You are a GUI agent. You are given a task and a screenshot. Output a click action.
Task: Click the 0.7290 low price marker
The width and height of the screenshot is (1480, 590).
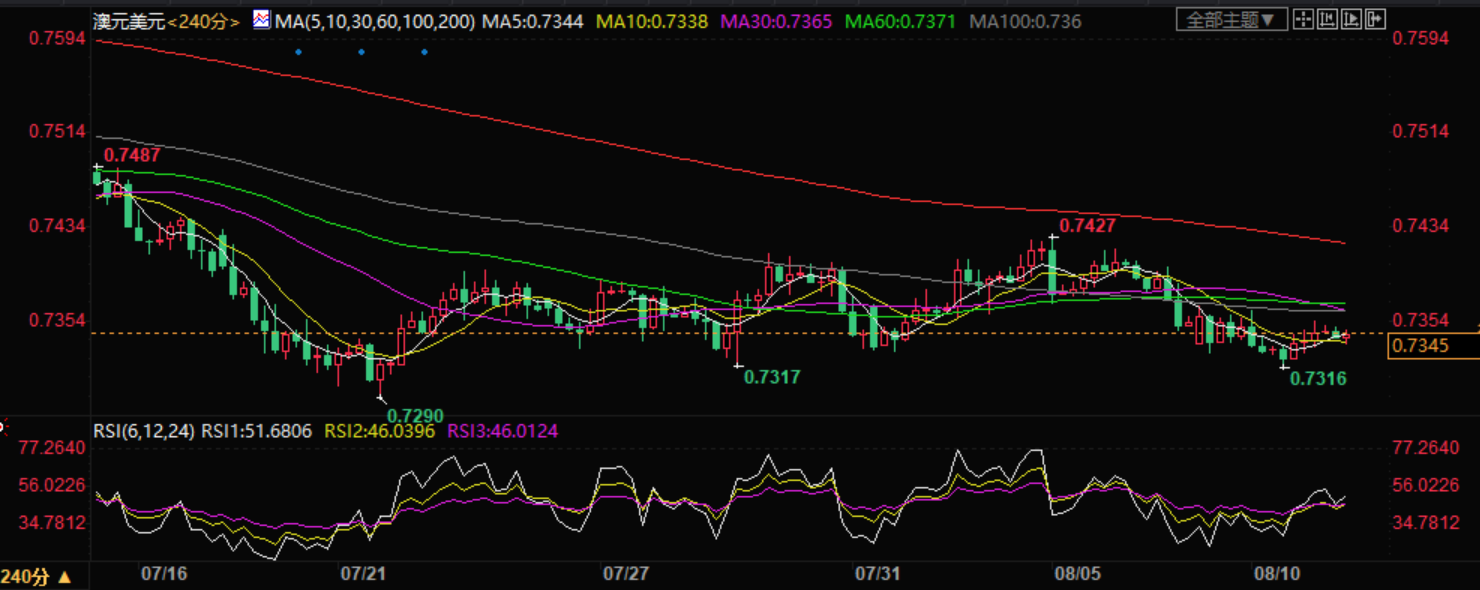click(415, 415)
